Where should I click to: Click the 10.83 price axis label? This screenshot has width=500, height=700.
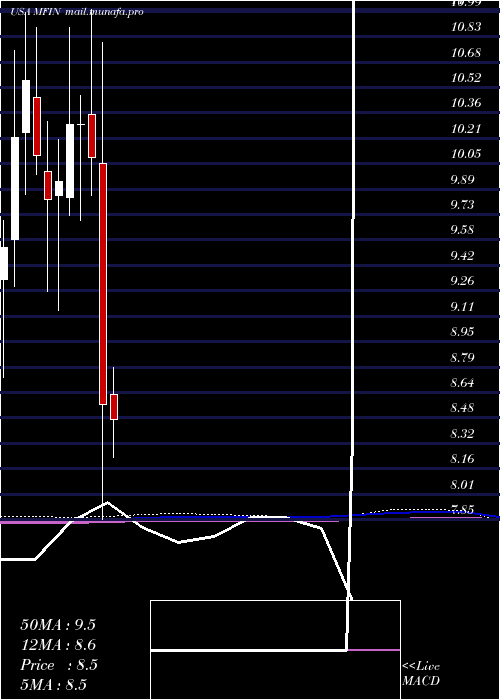(466, 27)
